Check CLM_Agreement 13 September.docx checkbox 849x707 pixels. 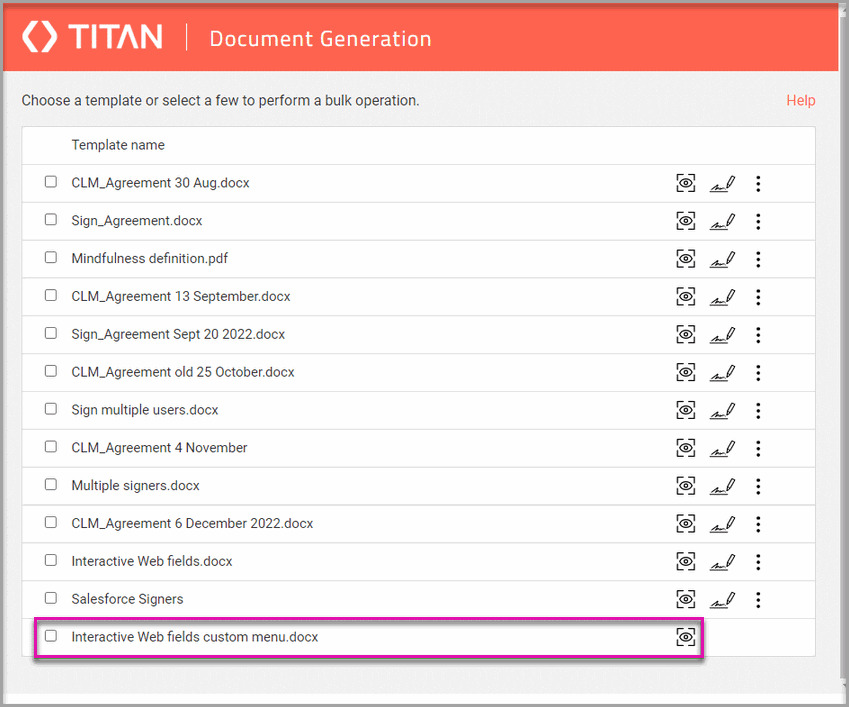tap(51, 295)
